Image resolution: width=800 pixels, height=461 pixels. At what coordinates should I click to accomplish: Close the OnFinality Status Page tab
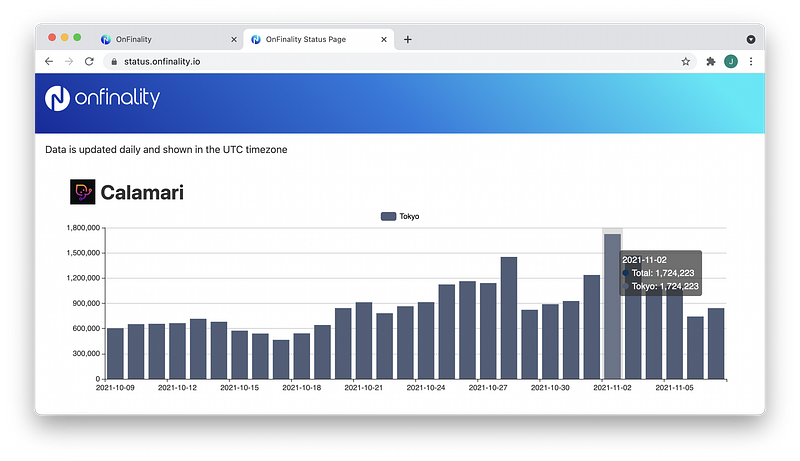[x=384, y=39]
